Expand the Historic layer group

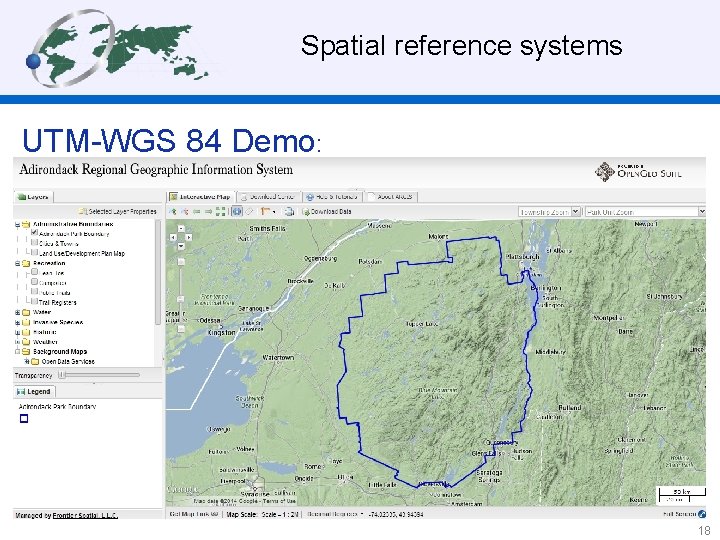17,332
